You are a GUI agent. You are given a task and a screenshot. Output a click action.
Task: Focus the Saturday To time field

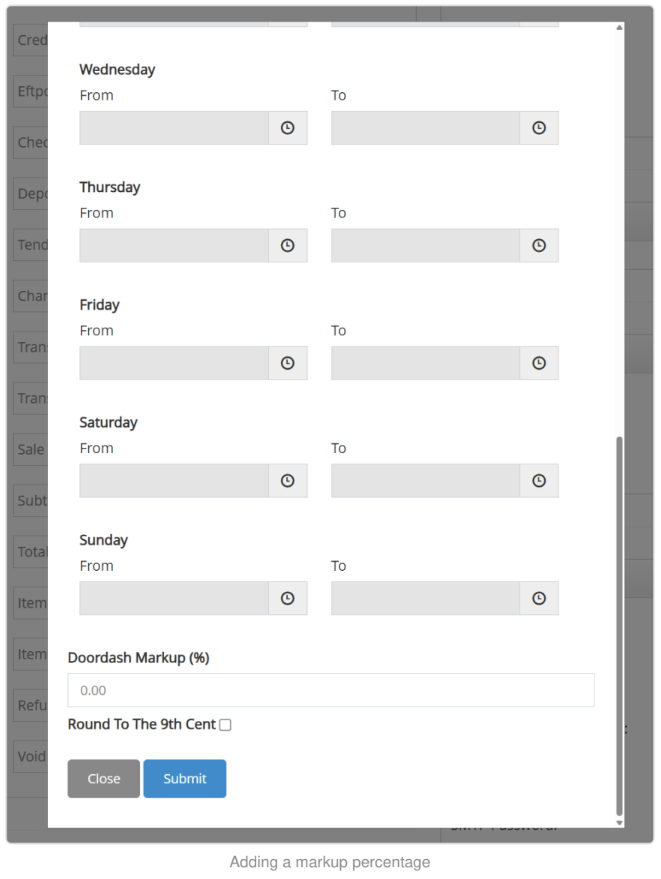[x=426, y=480]
